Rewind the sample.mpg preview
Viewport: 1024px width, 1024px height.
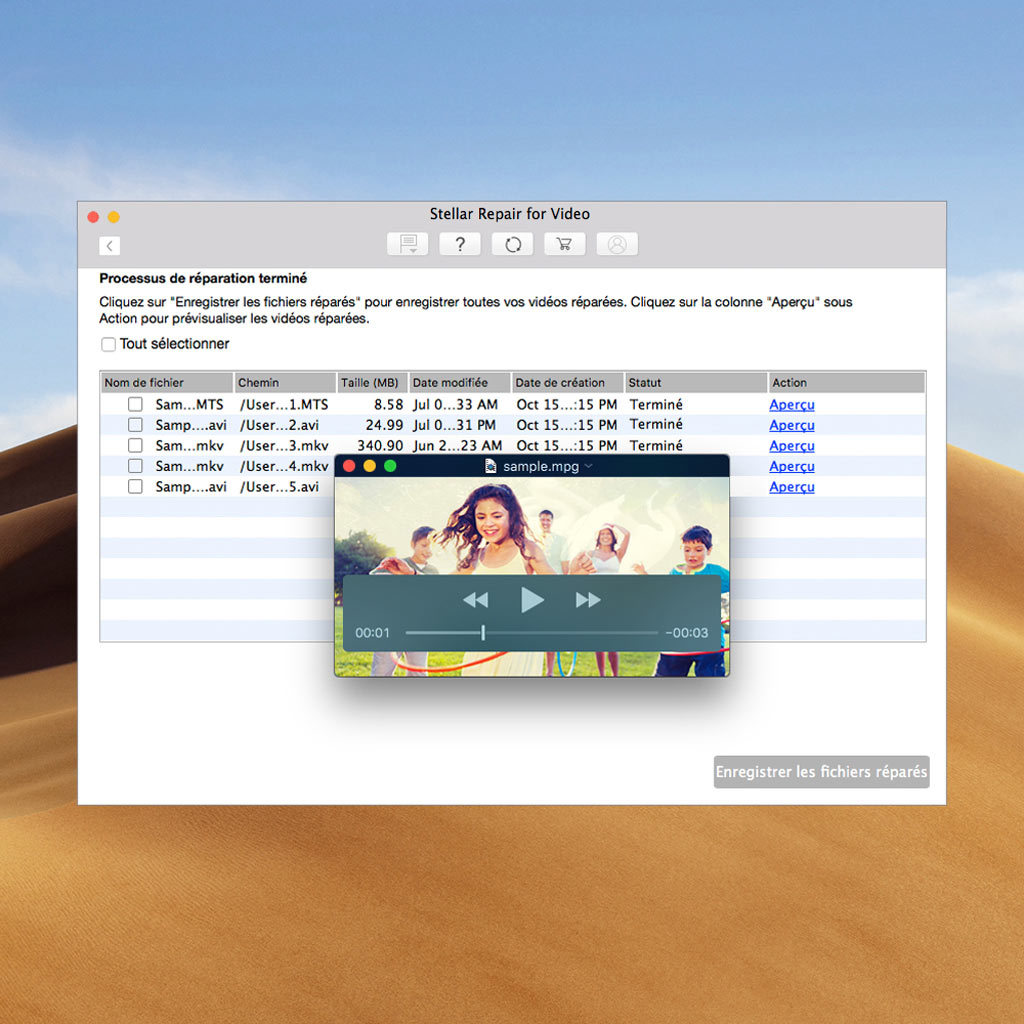(475, 600)
